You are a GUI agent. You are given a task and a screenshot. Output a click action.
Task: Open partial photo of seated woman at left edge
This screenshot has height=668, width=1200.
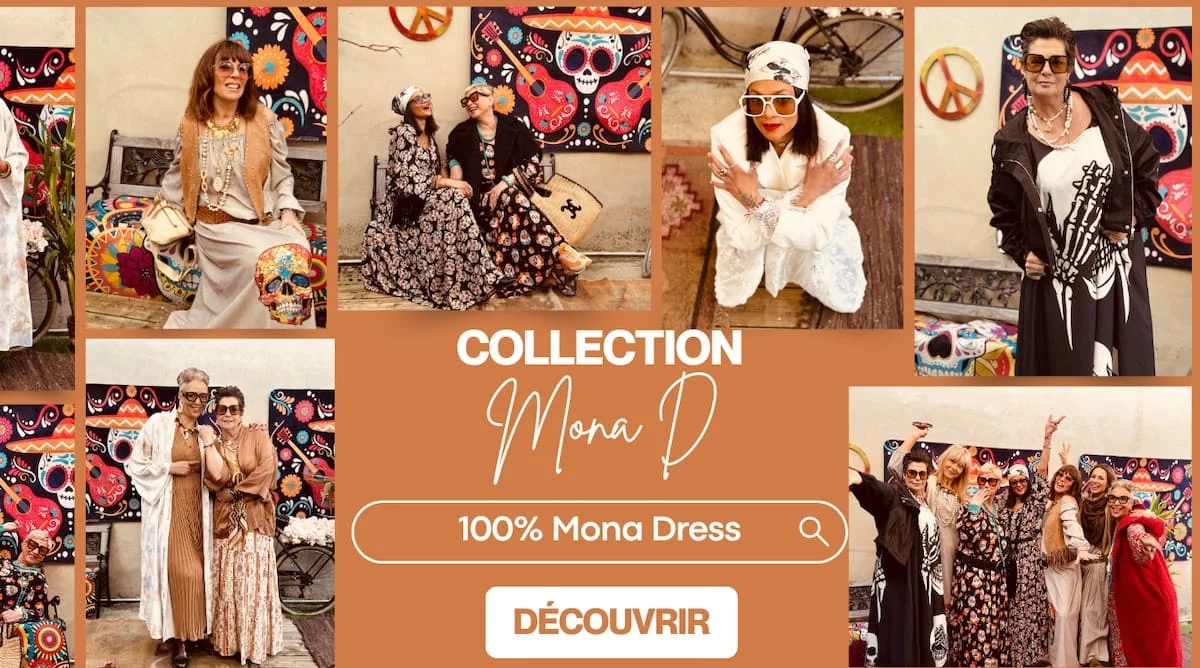pos(37,536)
